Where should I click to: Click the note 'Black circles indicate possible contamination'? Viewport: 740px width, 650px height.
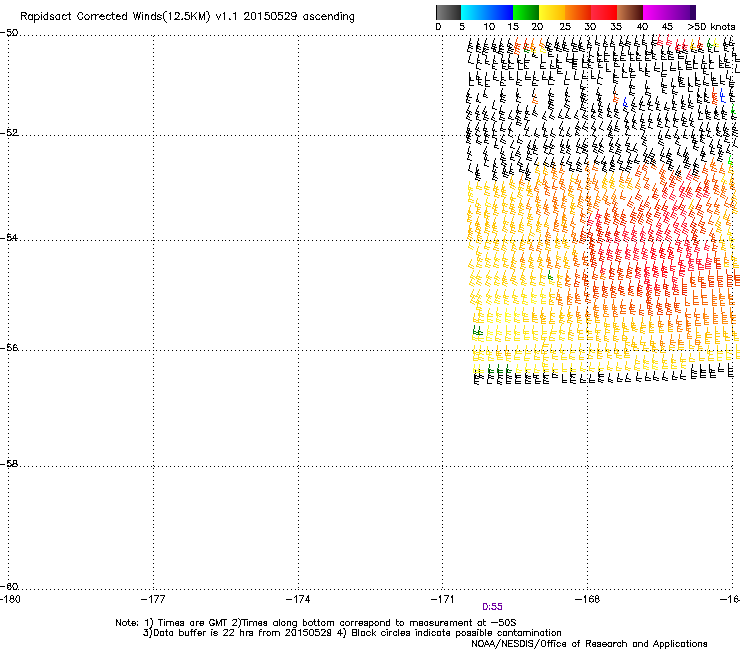click(456, 633)
